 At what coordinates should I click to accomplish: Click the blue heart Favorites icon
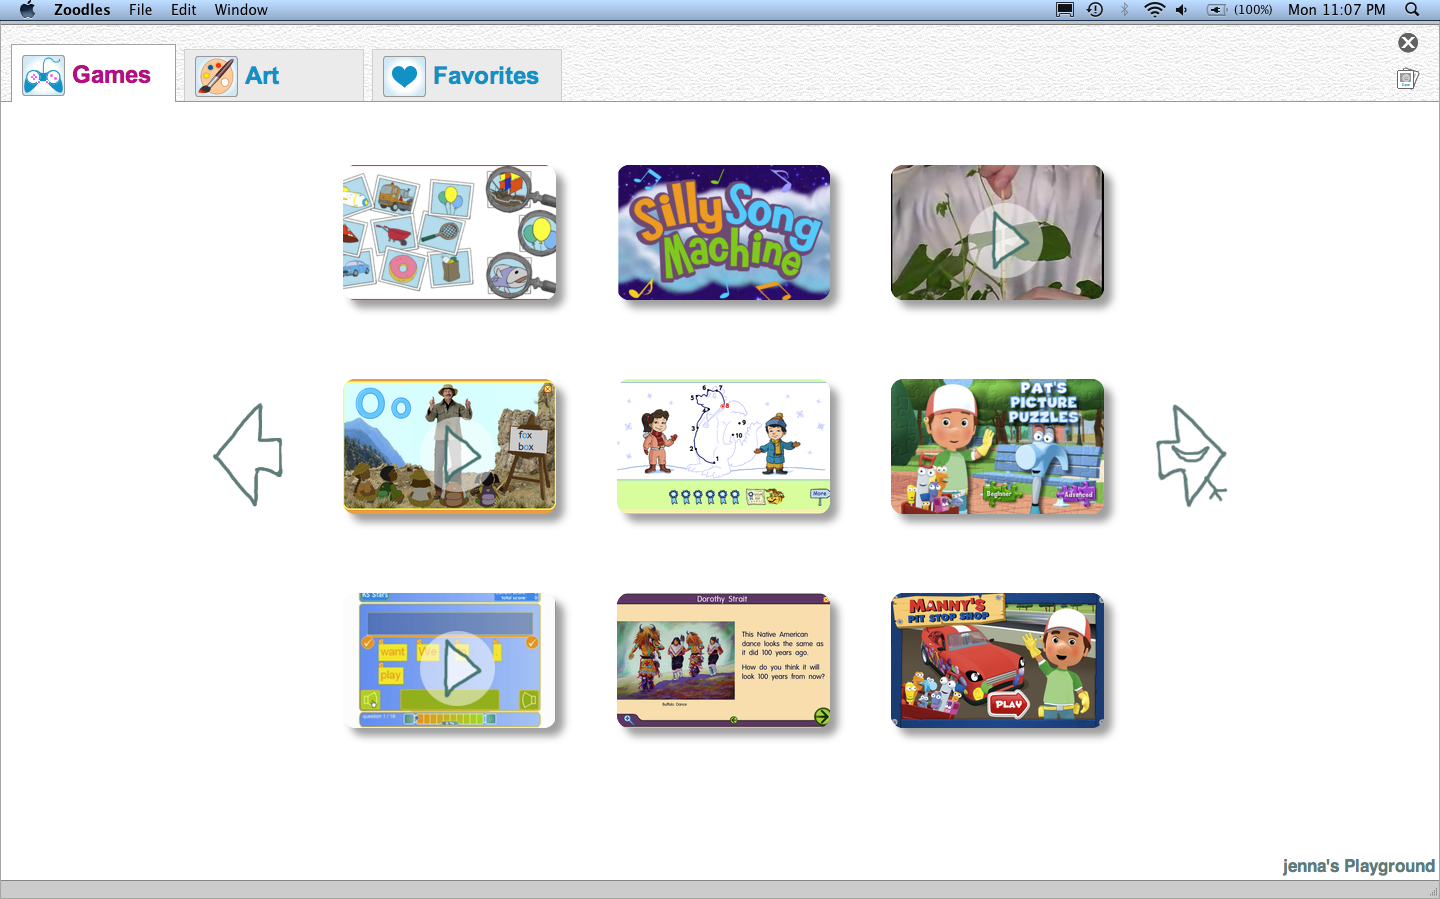pos(404,76)
